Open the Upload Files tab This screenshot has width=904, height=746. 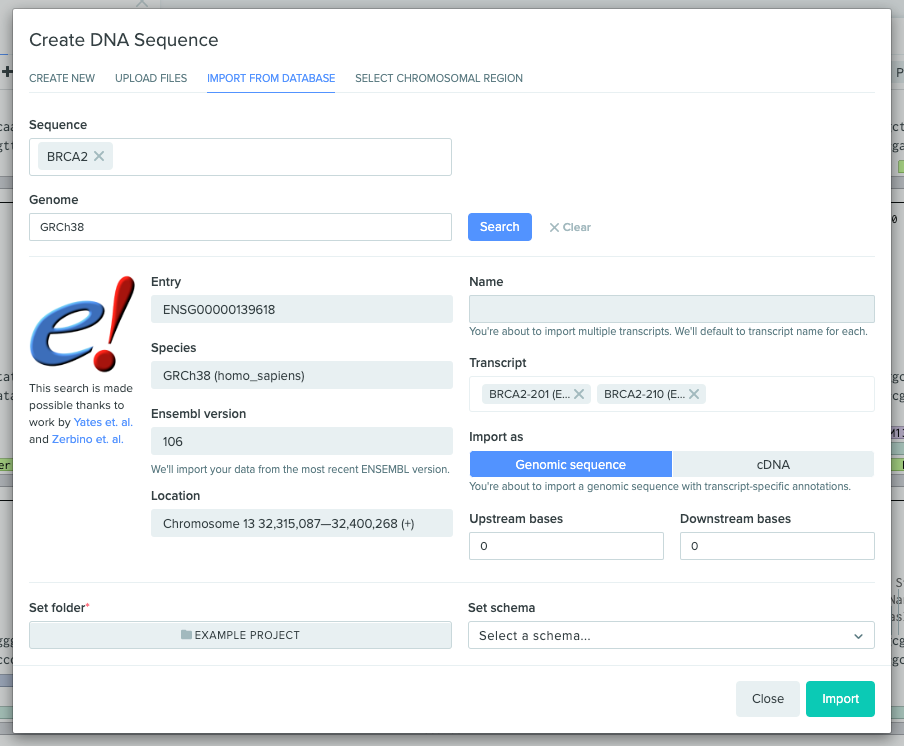[x=151, y=78]
